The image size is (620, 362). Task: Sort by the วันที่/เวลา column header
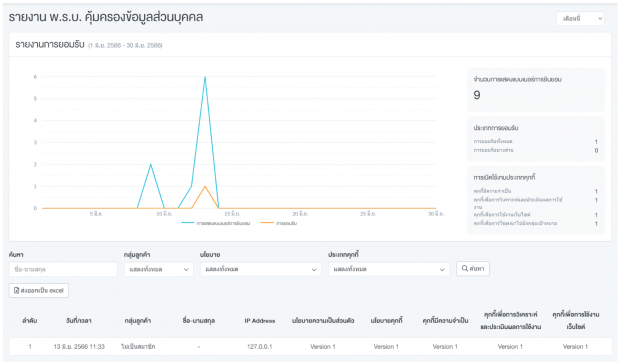[79, 321]
